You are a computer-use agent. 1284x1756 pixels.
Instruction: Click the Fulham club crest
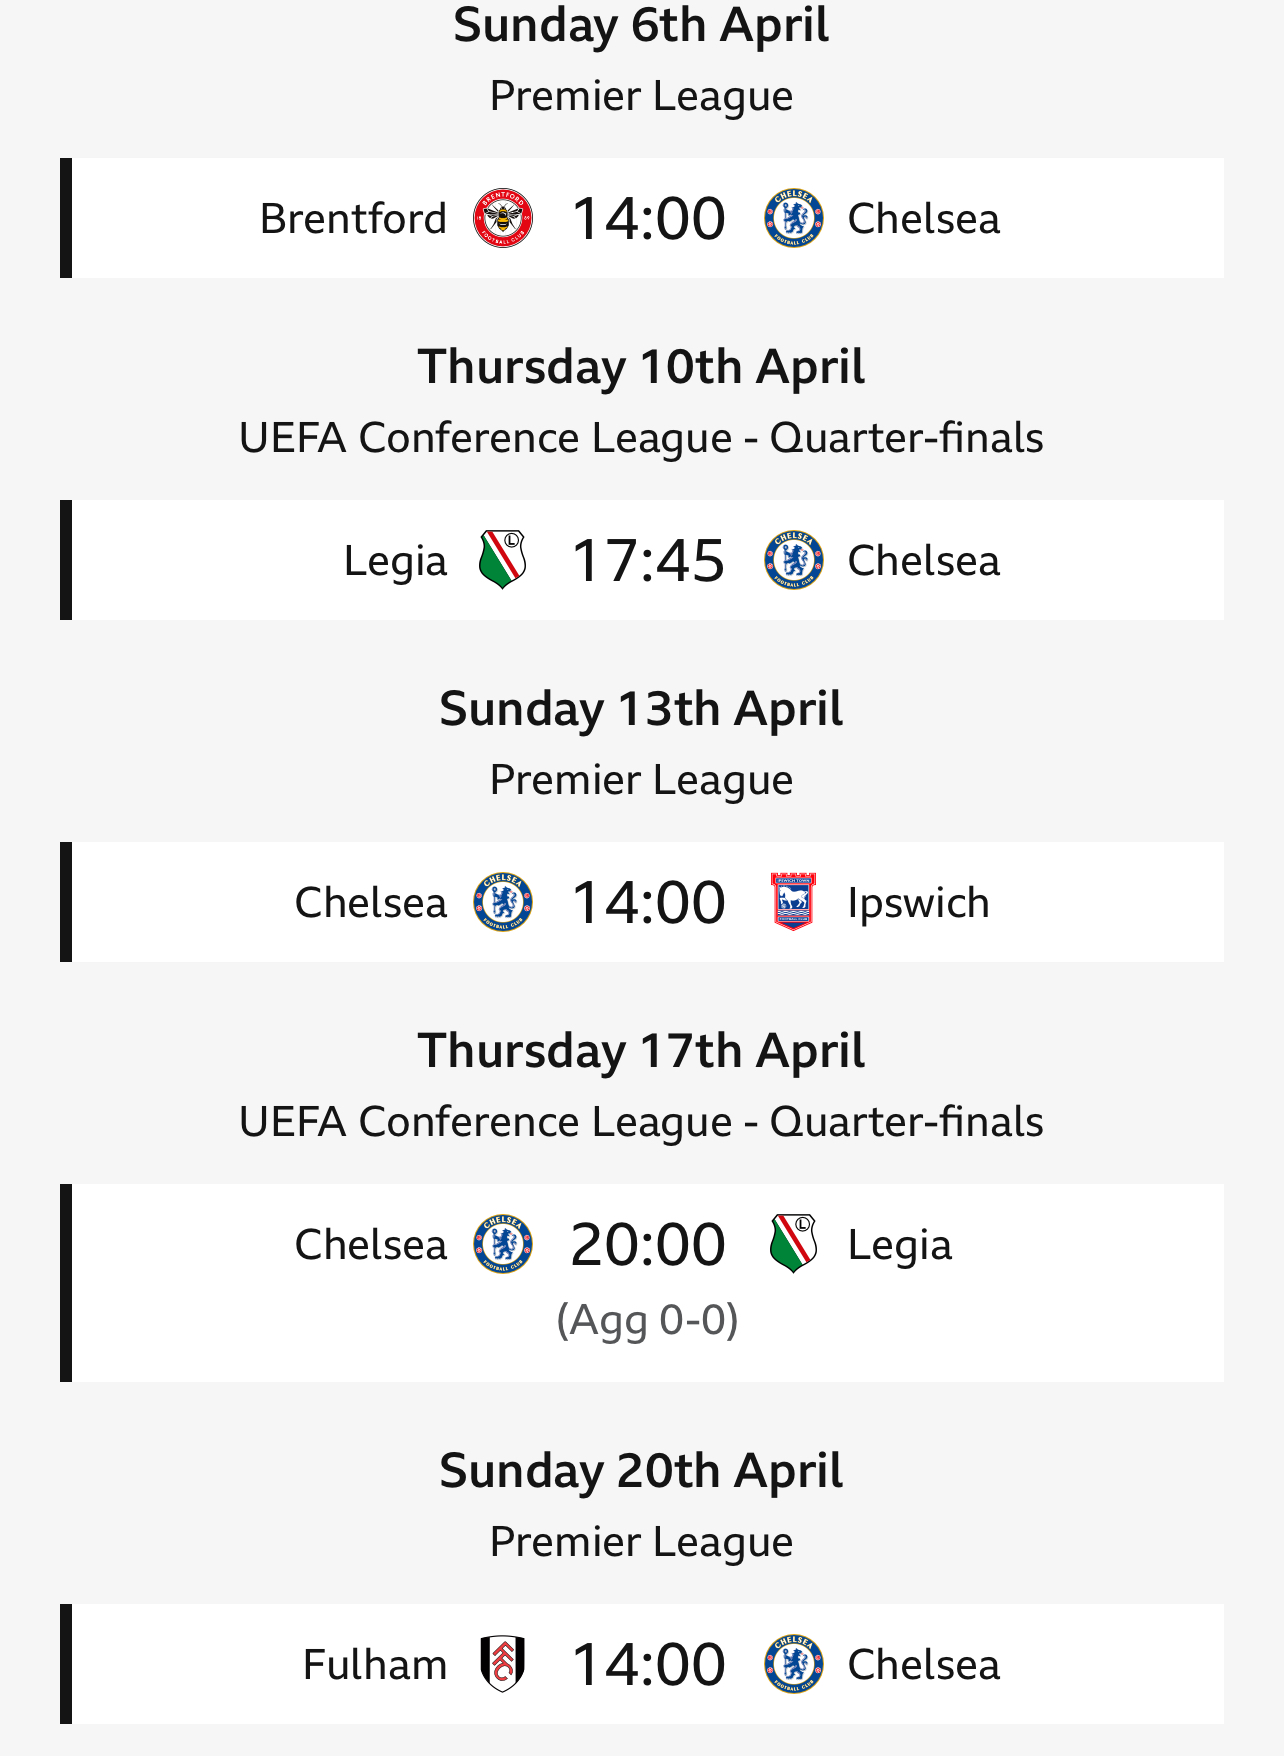(503, 1664)
